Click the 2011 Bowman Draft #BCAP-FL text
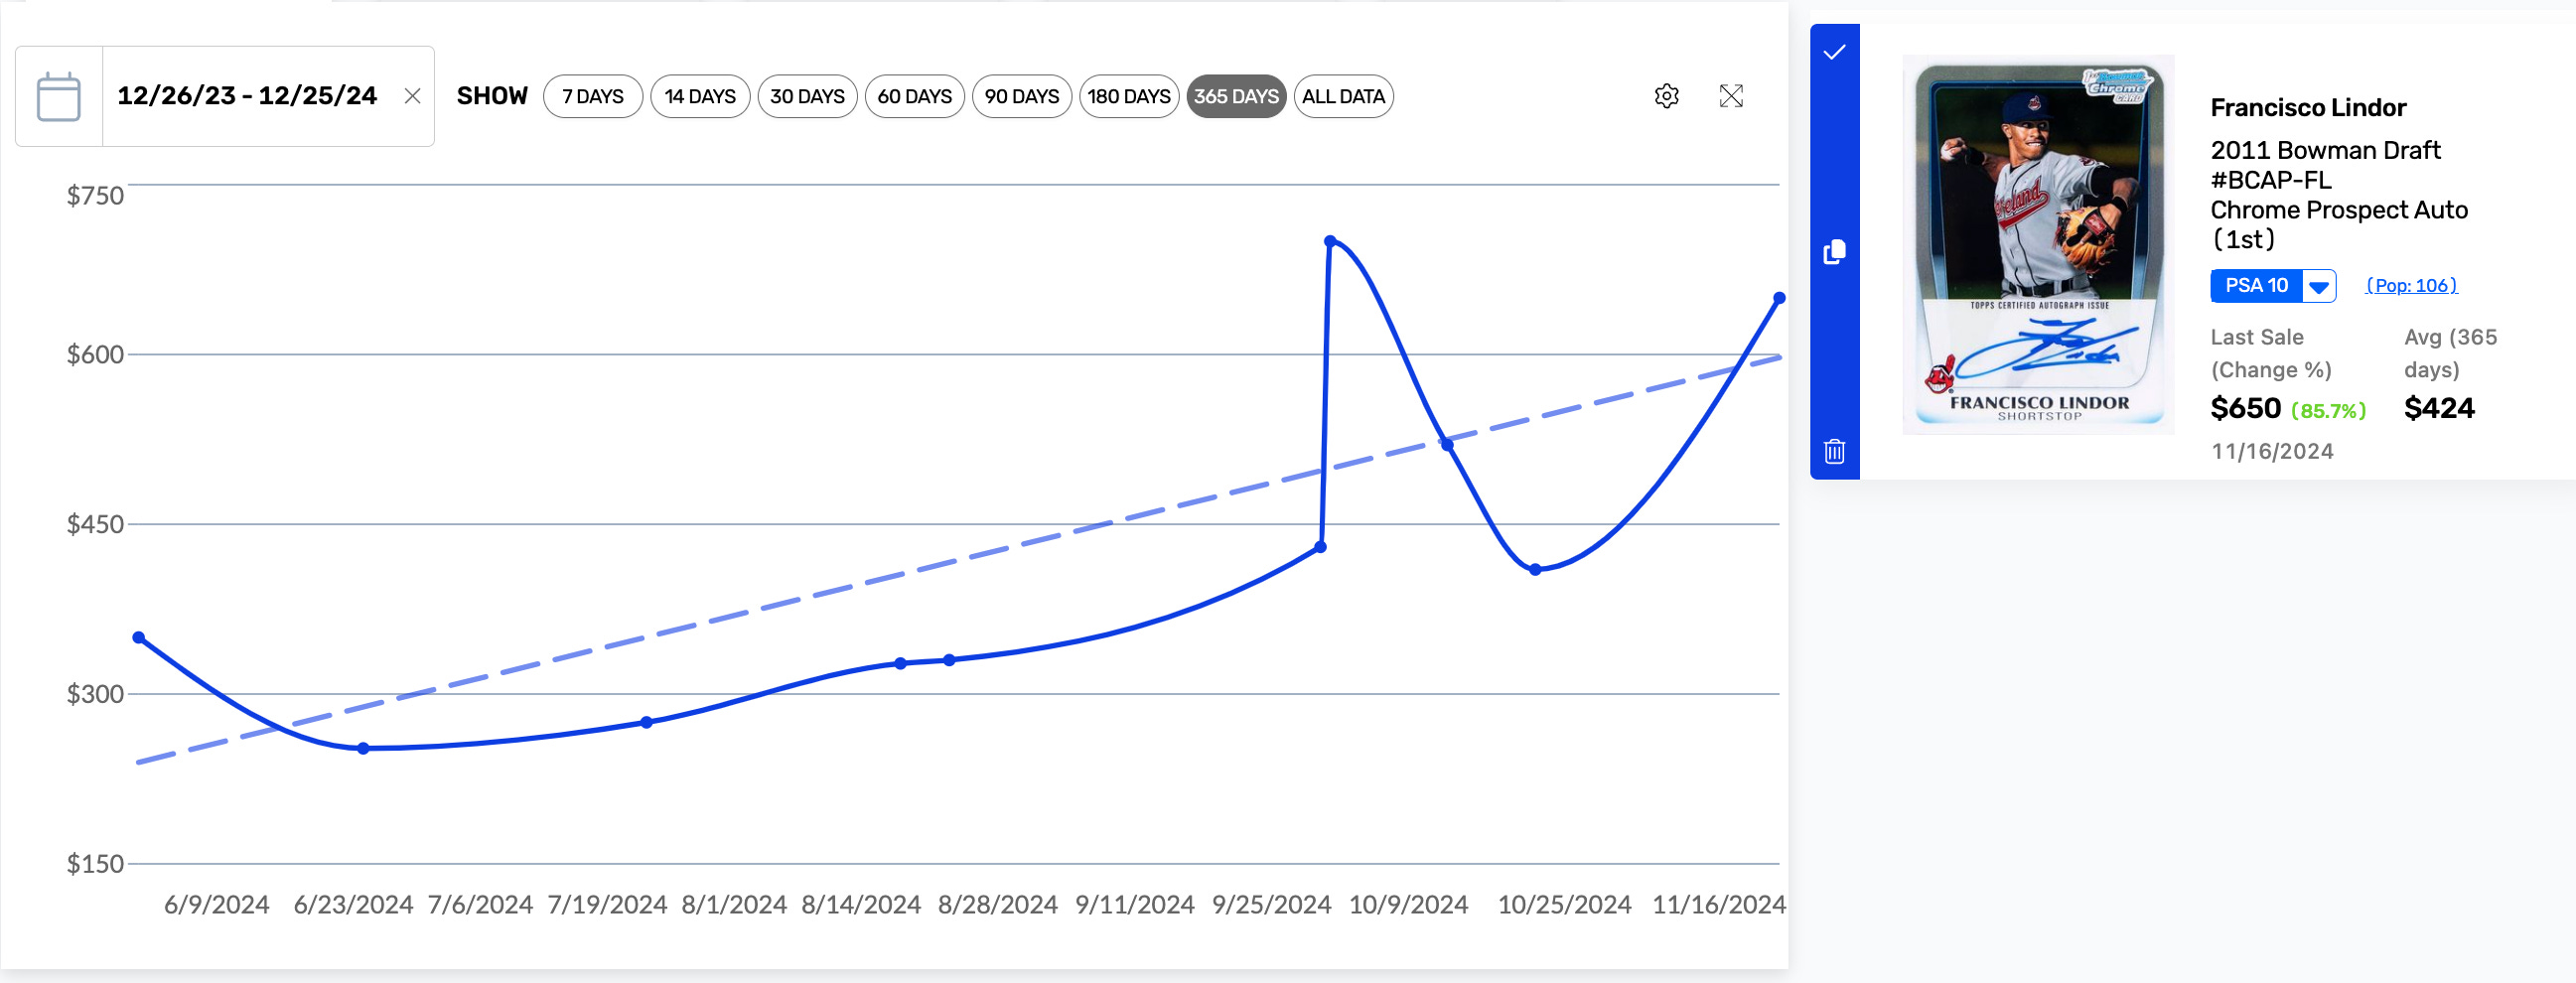The height and width of the screenshot is (983, 2576). [x=2325, y=165]
